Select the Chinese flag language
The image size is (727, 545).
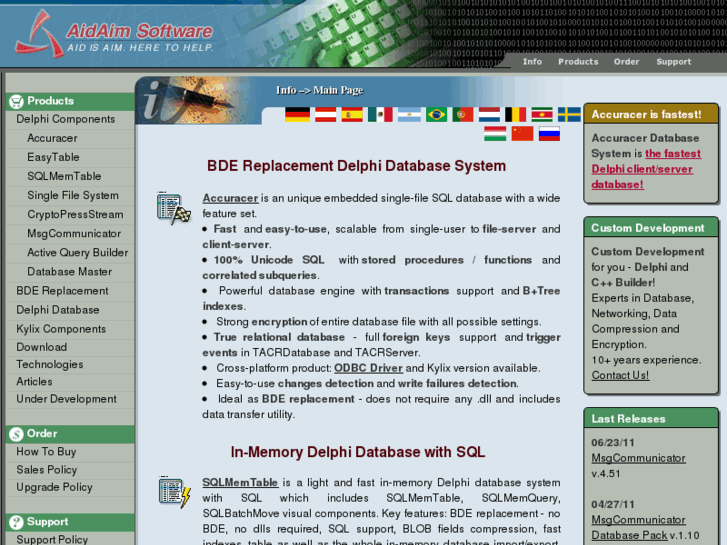click(x=523, y=134)
